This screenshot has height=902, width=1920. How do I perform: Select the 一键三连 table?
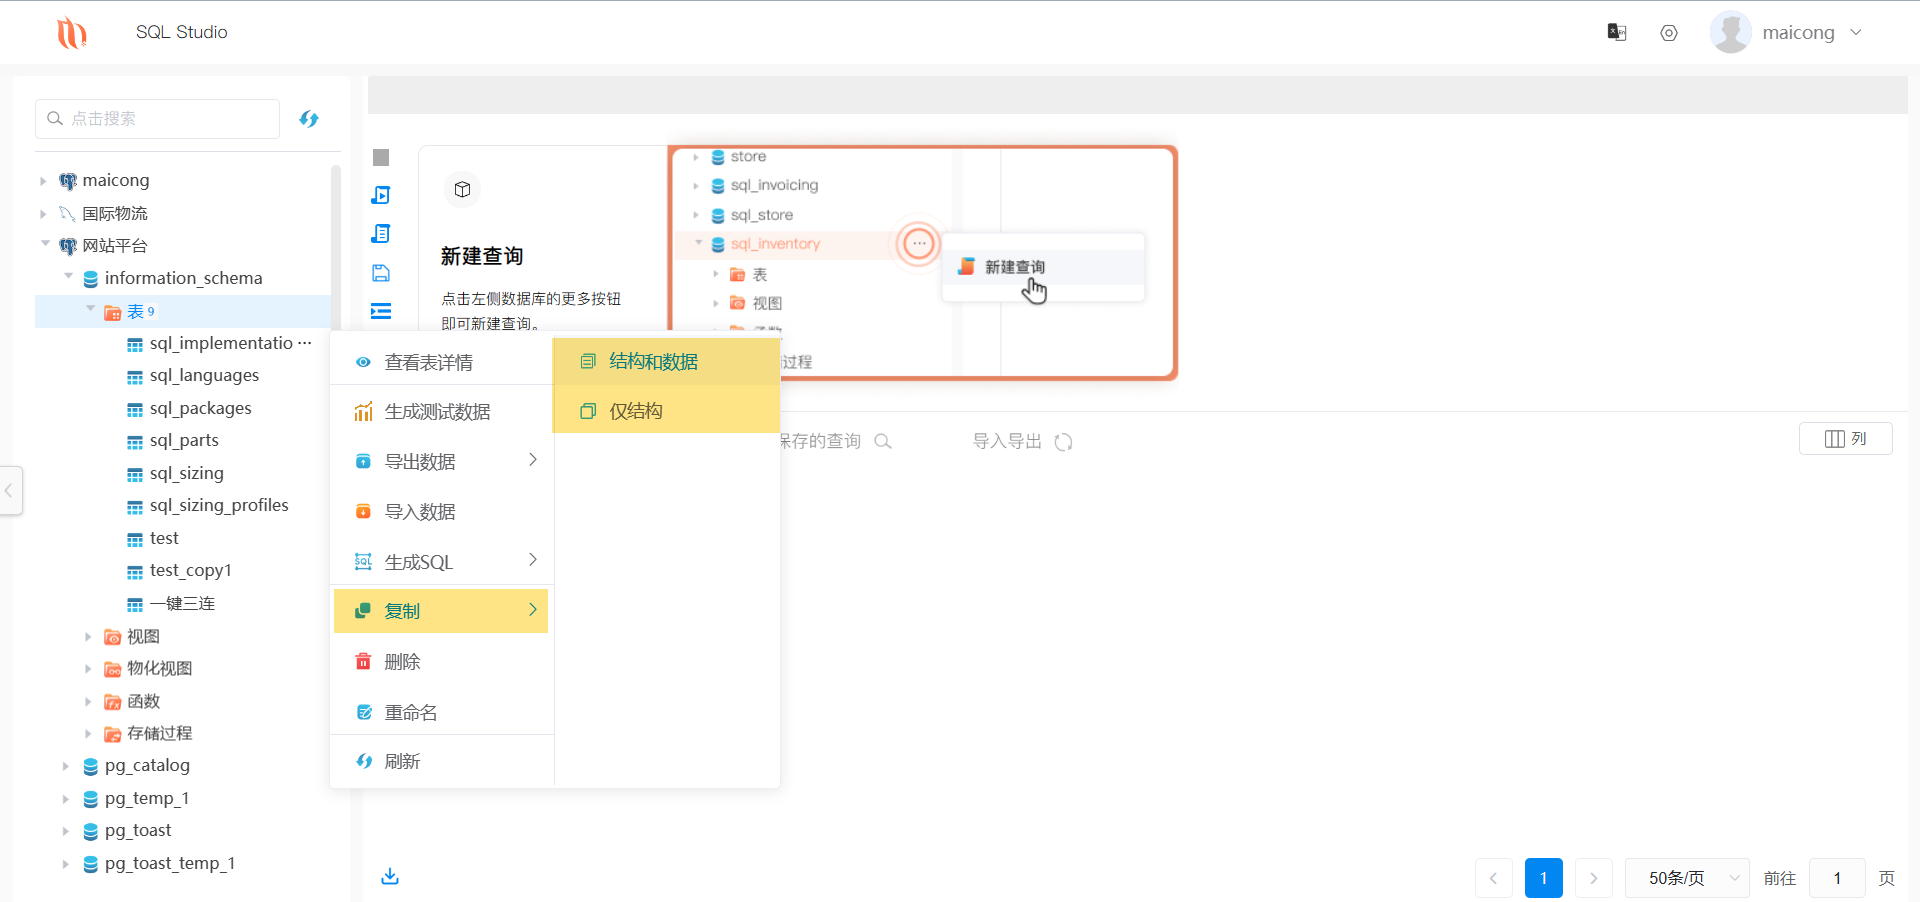[182, 603]
